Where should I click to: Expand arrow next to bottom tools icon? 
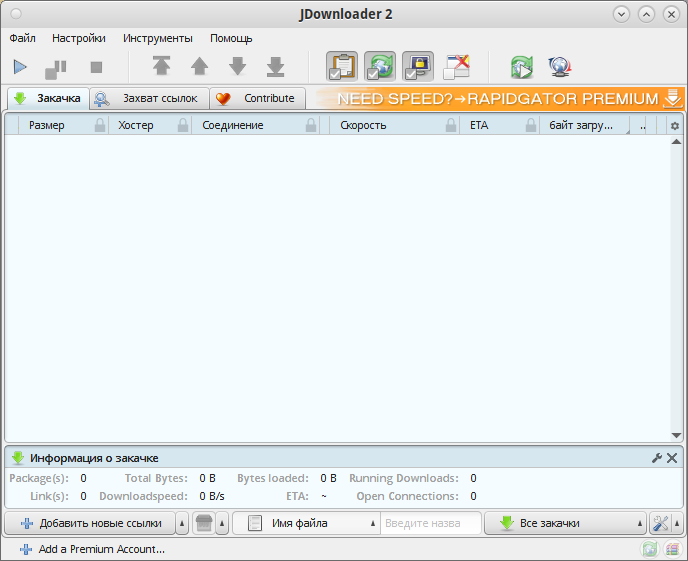coord(677,523)
